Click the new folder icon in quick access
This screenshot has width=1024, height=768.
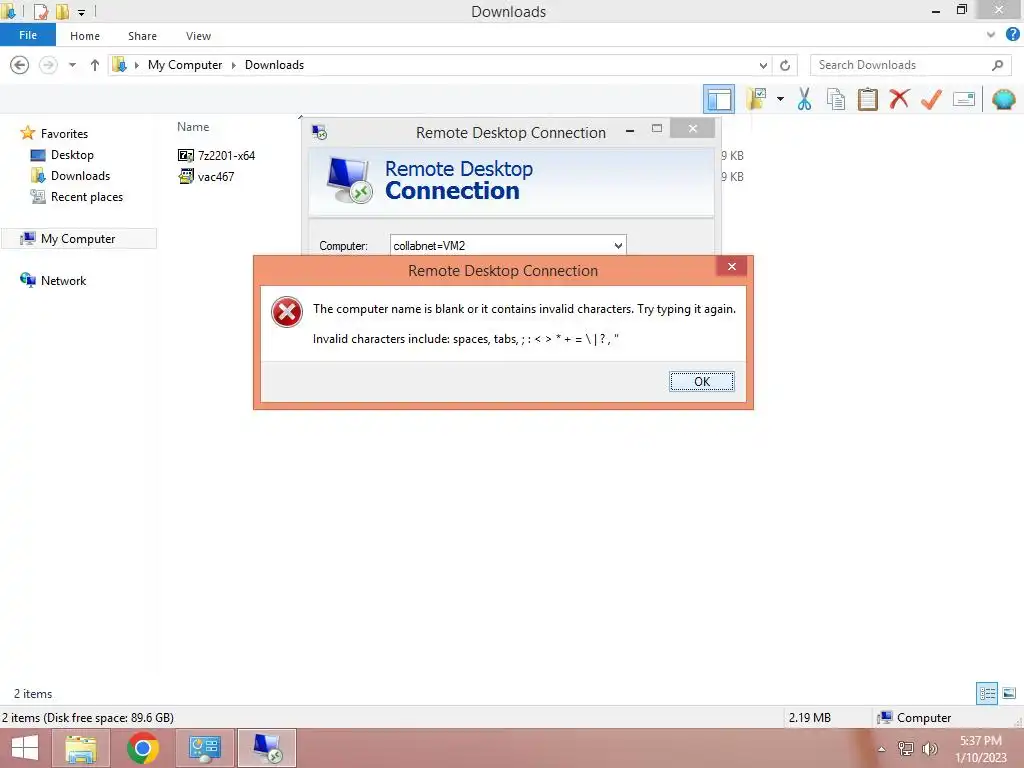pyautogui.click(x=62, y=11)
